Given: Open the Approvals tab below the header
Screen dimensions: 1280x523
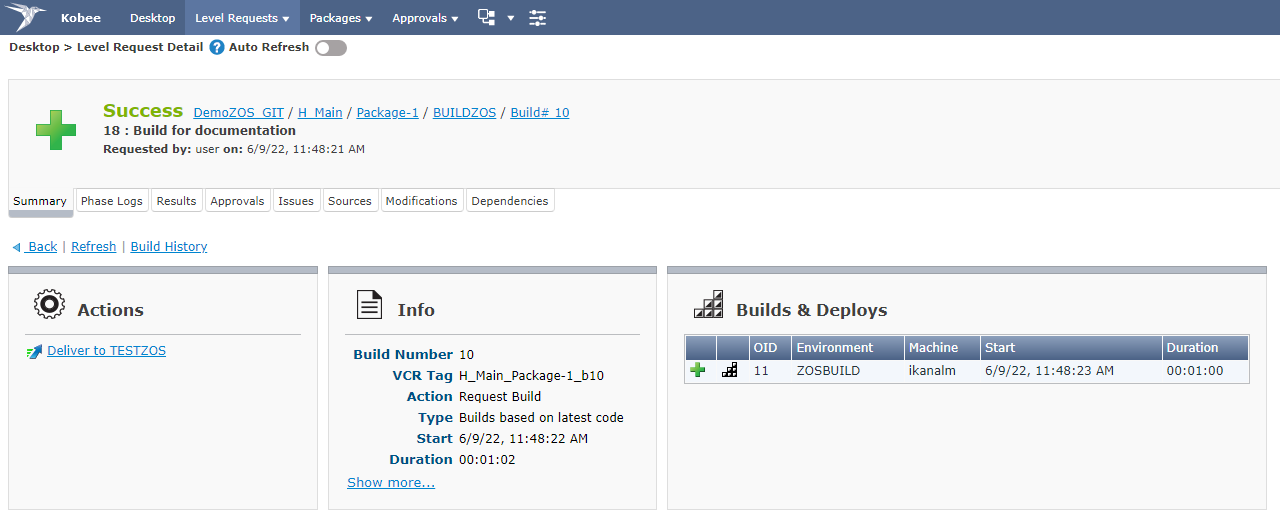Looking at the screenshot, I should point(237,201).
